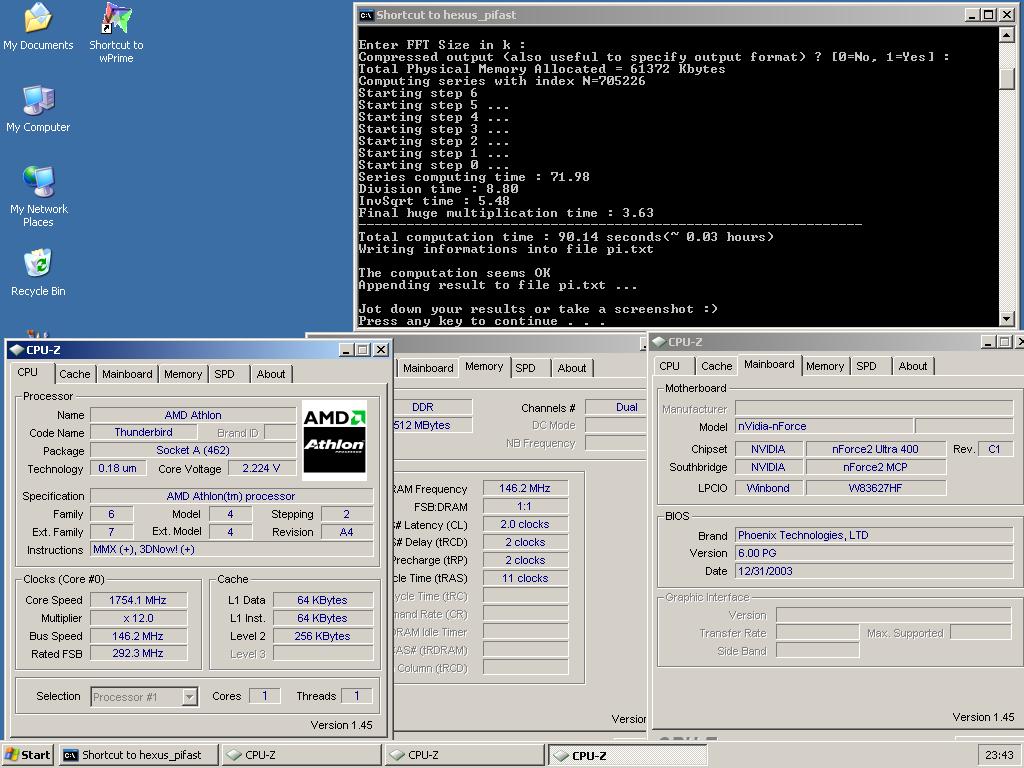Select the Mainboard tab in the right CPU-Z window
Viewport: 1024px width, 768px height.
click(x=769, y=364)
